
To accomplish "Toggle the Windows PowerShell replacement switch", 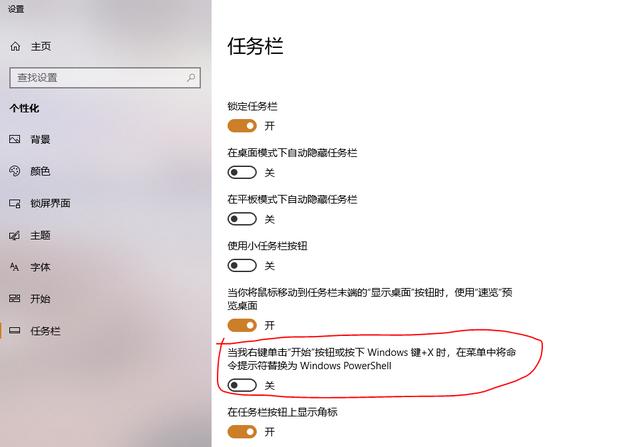I will 242,385.
